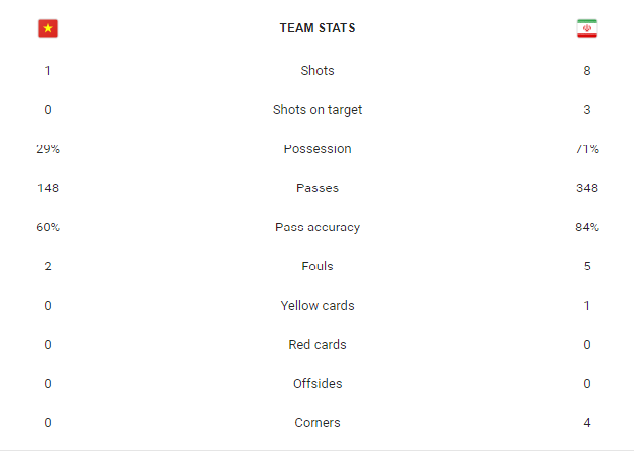Click the Red cards label
This screenshot has height=456, width=634.
pyautogui.click(x=317, y=344)
